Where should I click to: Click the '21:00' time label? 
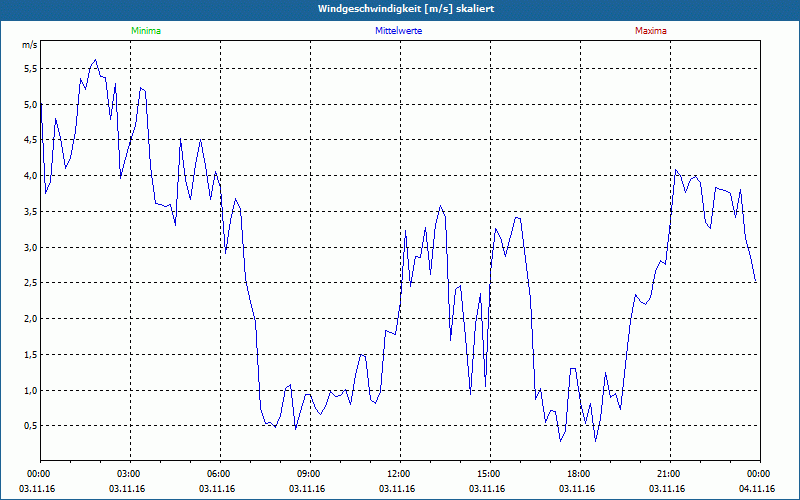[670, 474]
